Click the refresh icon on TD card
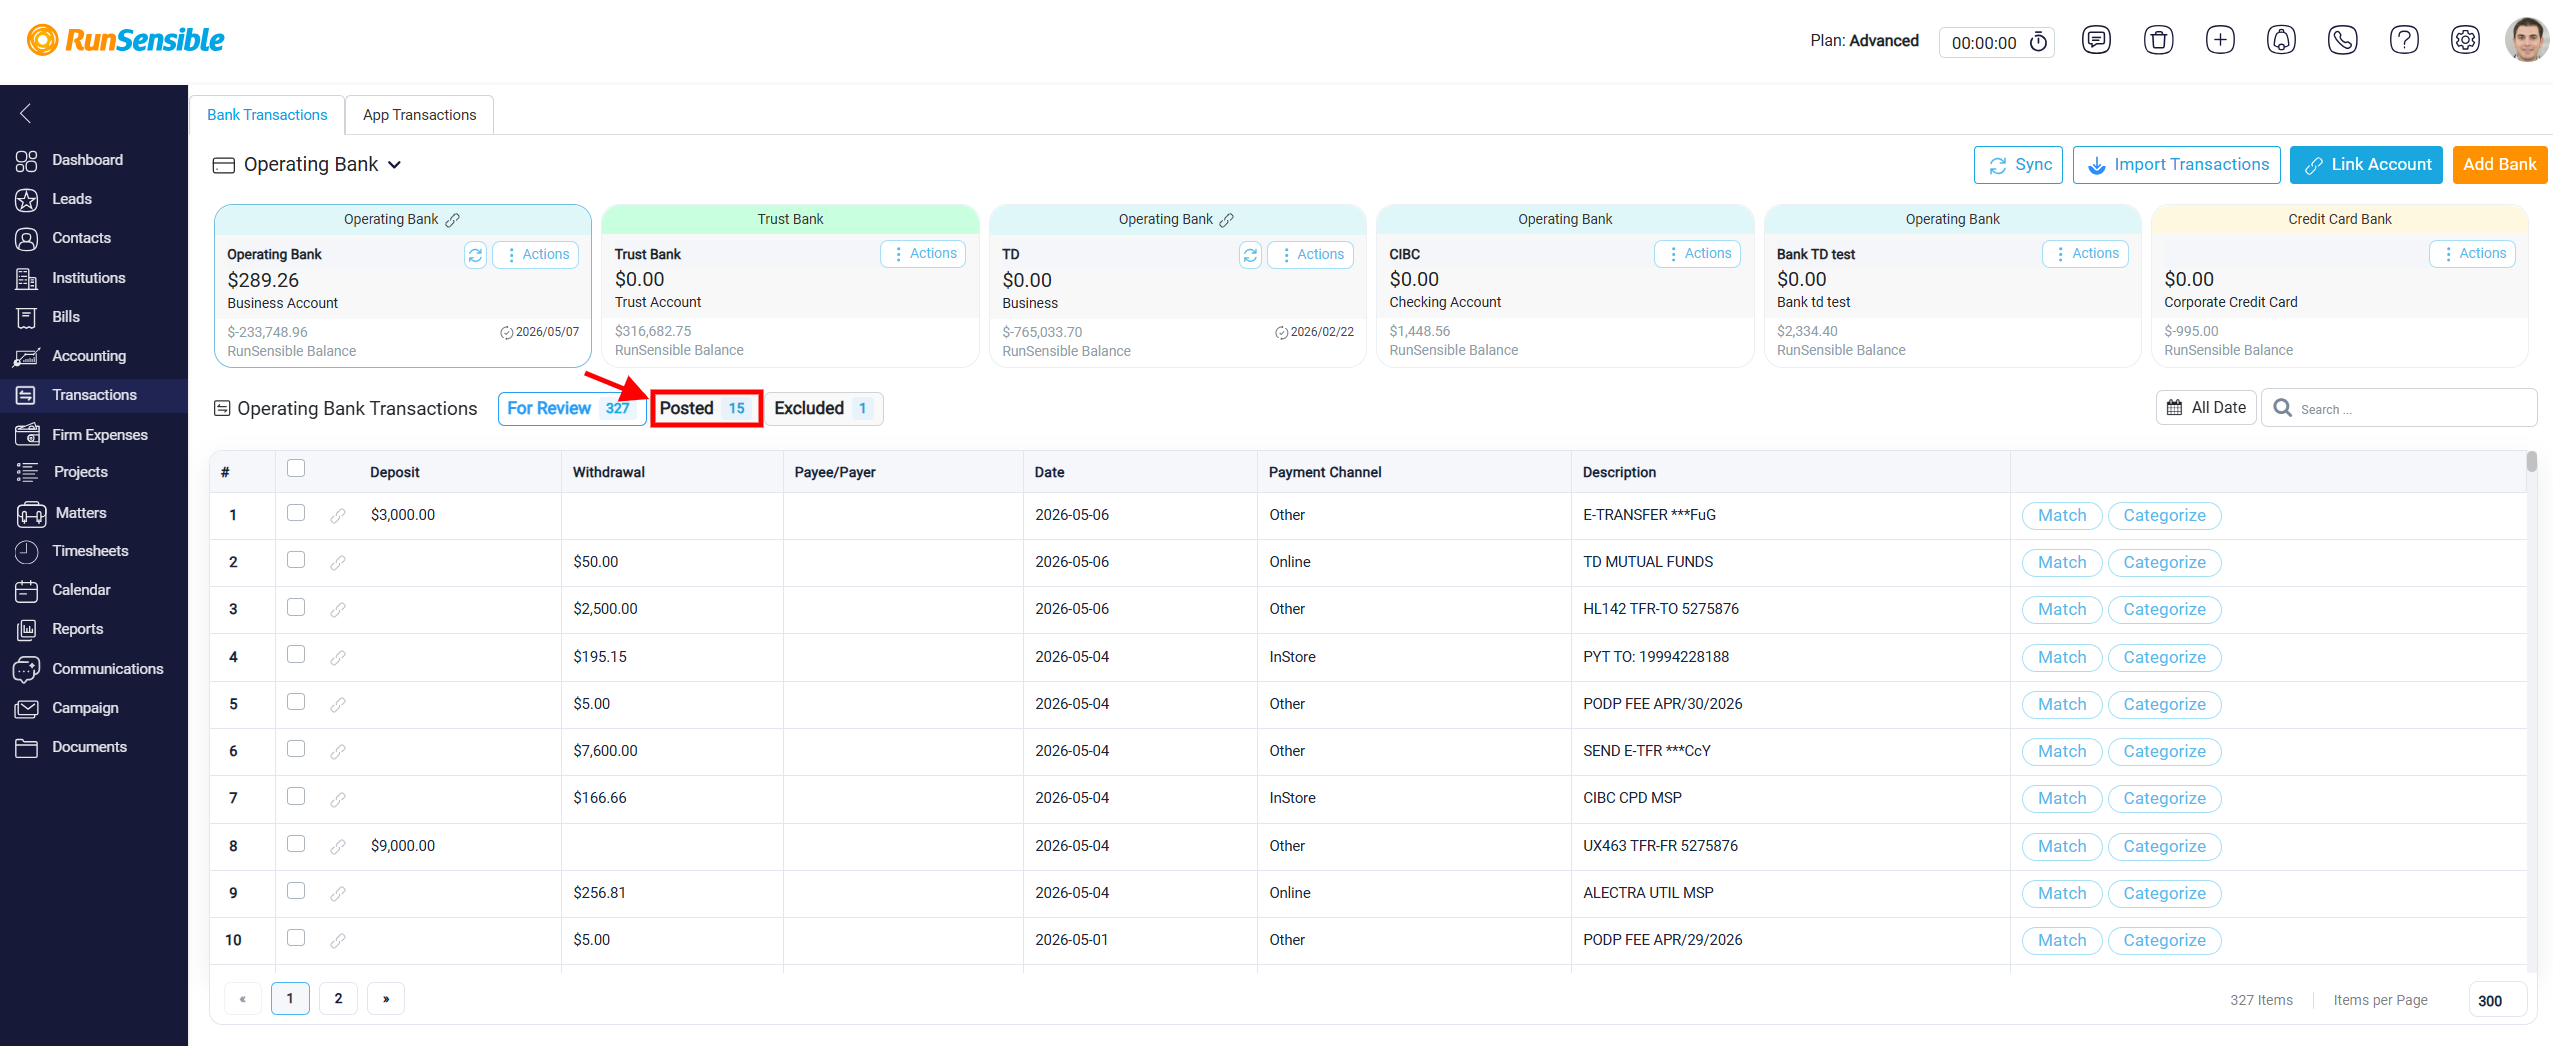 pos(1250,255)
